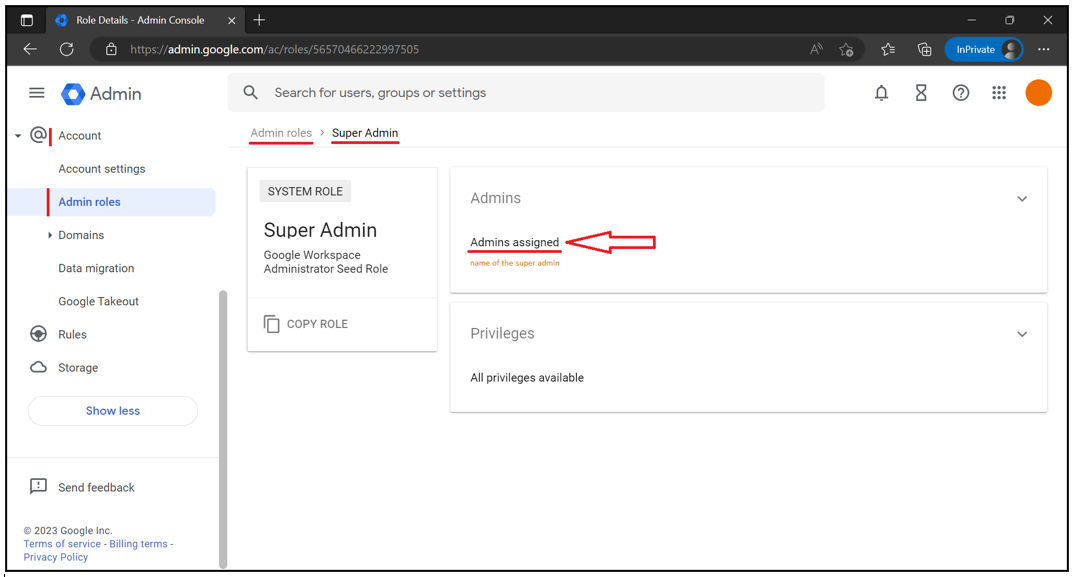The width and height of the screenshot is (1076, 577).
Task: Close the Role Details tab
Action: click(x=231, y=21)
